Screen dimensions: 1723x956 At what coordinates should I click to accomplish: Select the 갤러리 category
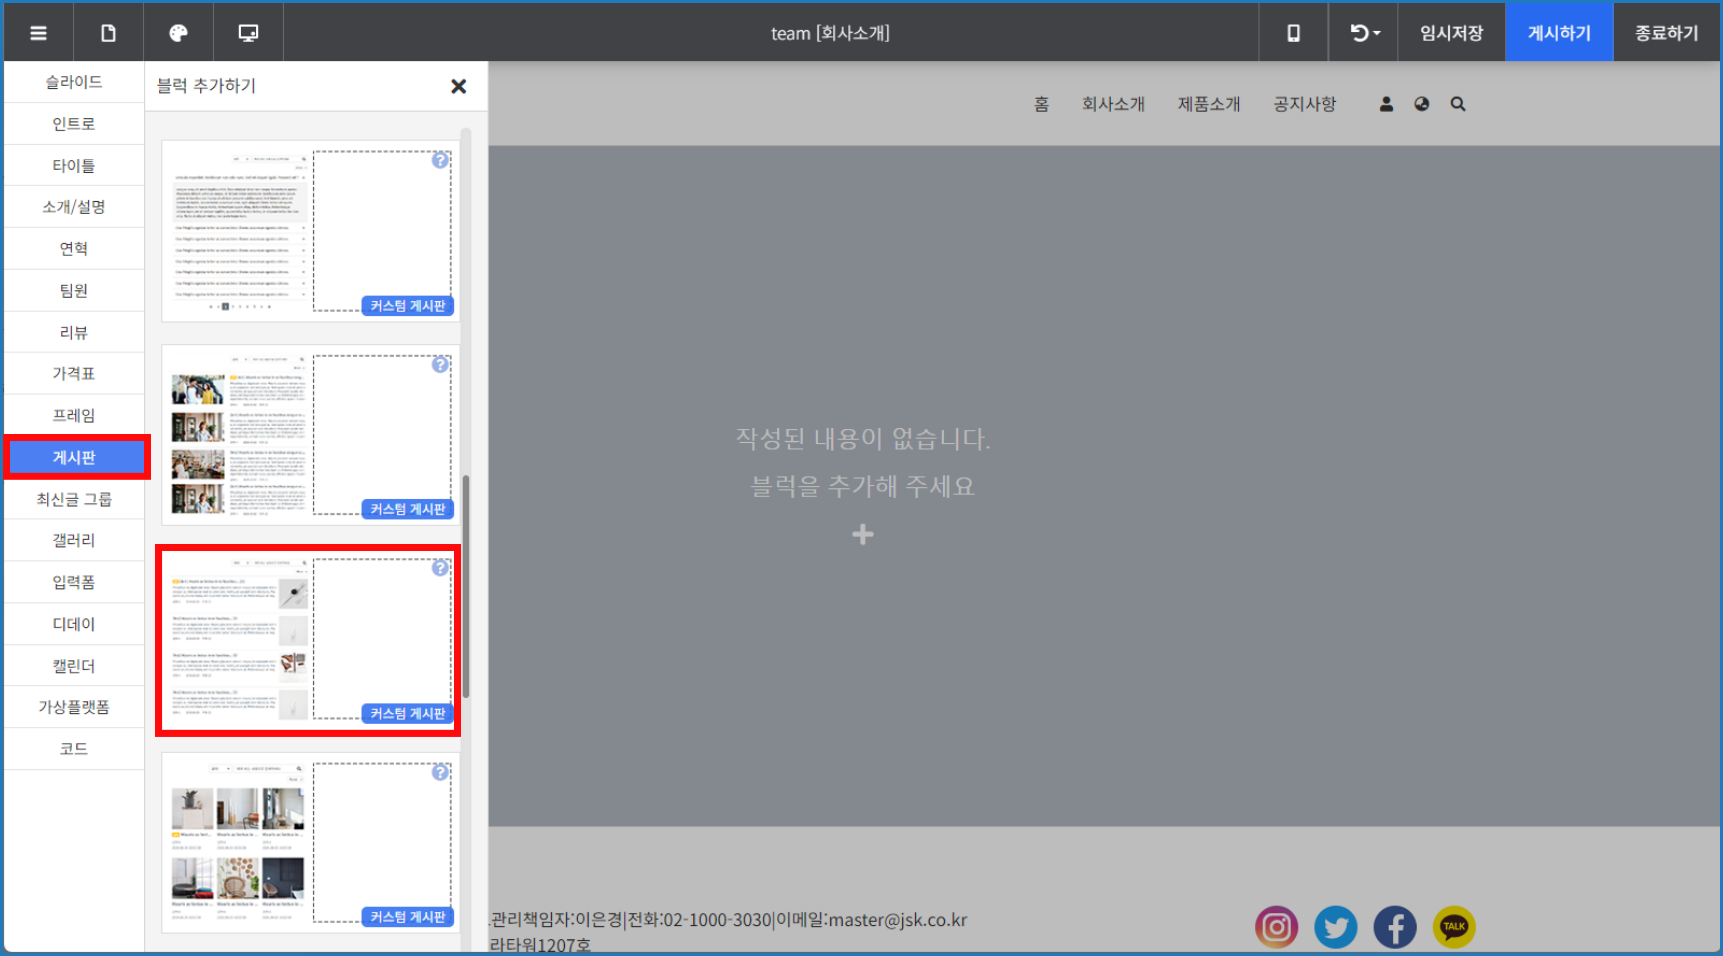74,540
